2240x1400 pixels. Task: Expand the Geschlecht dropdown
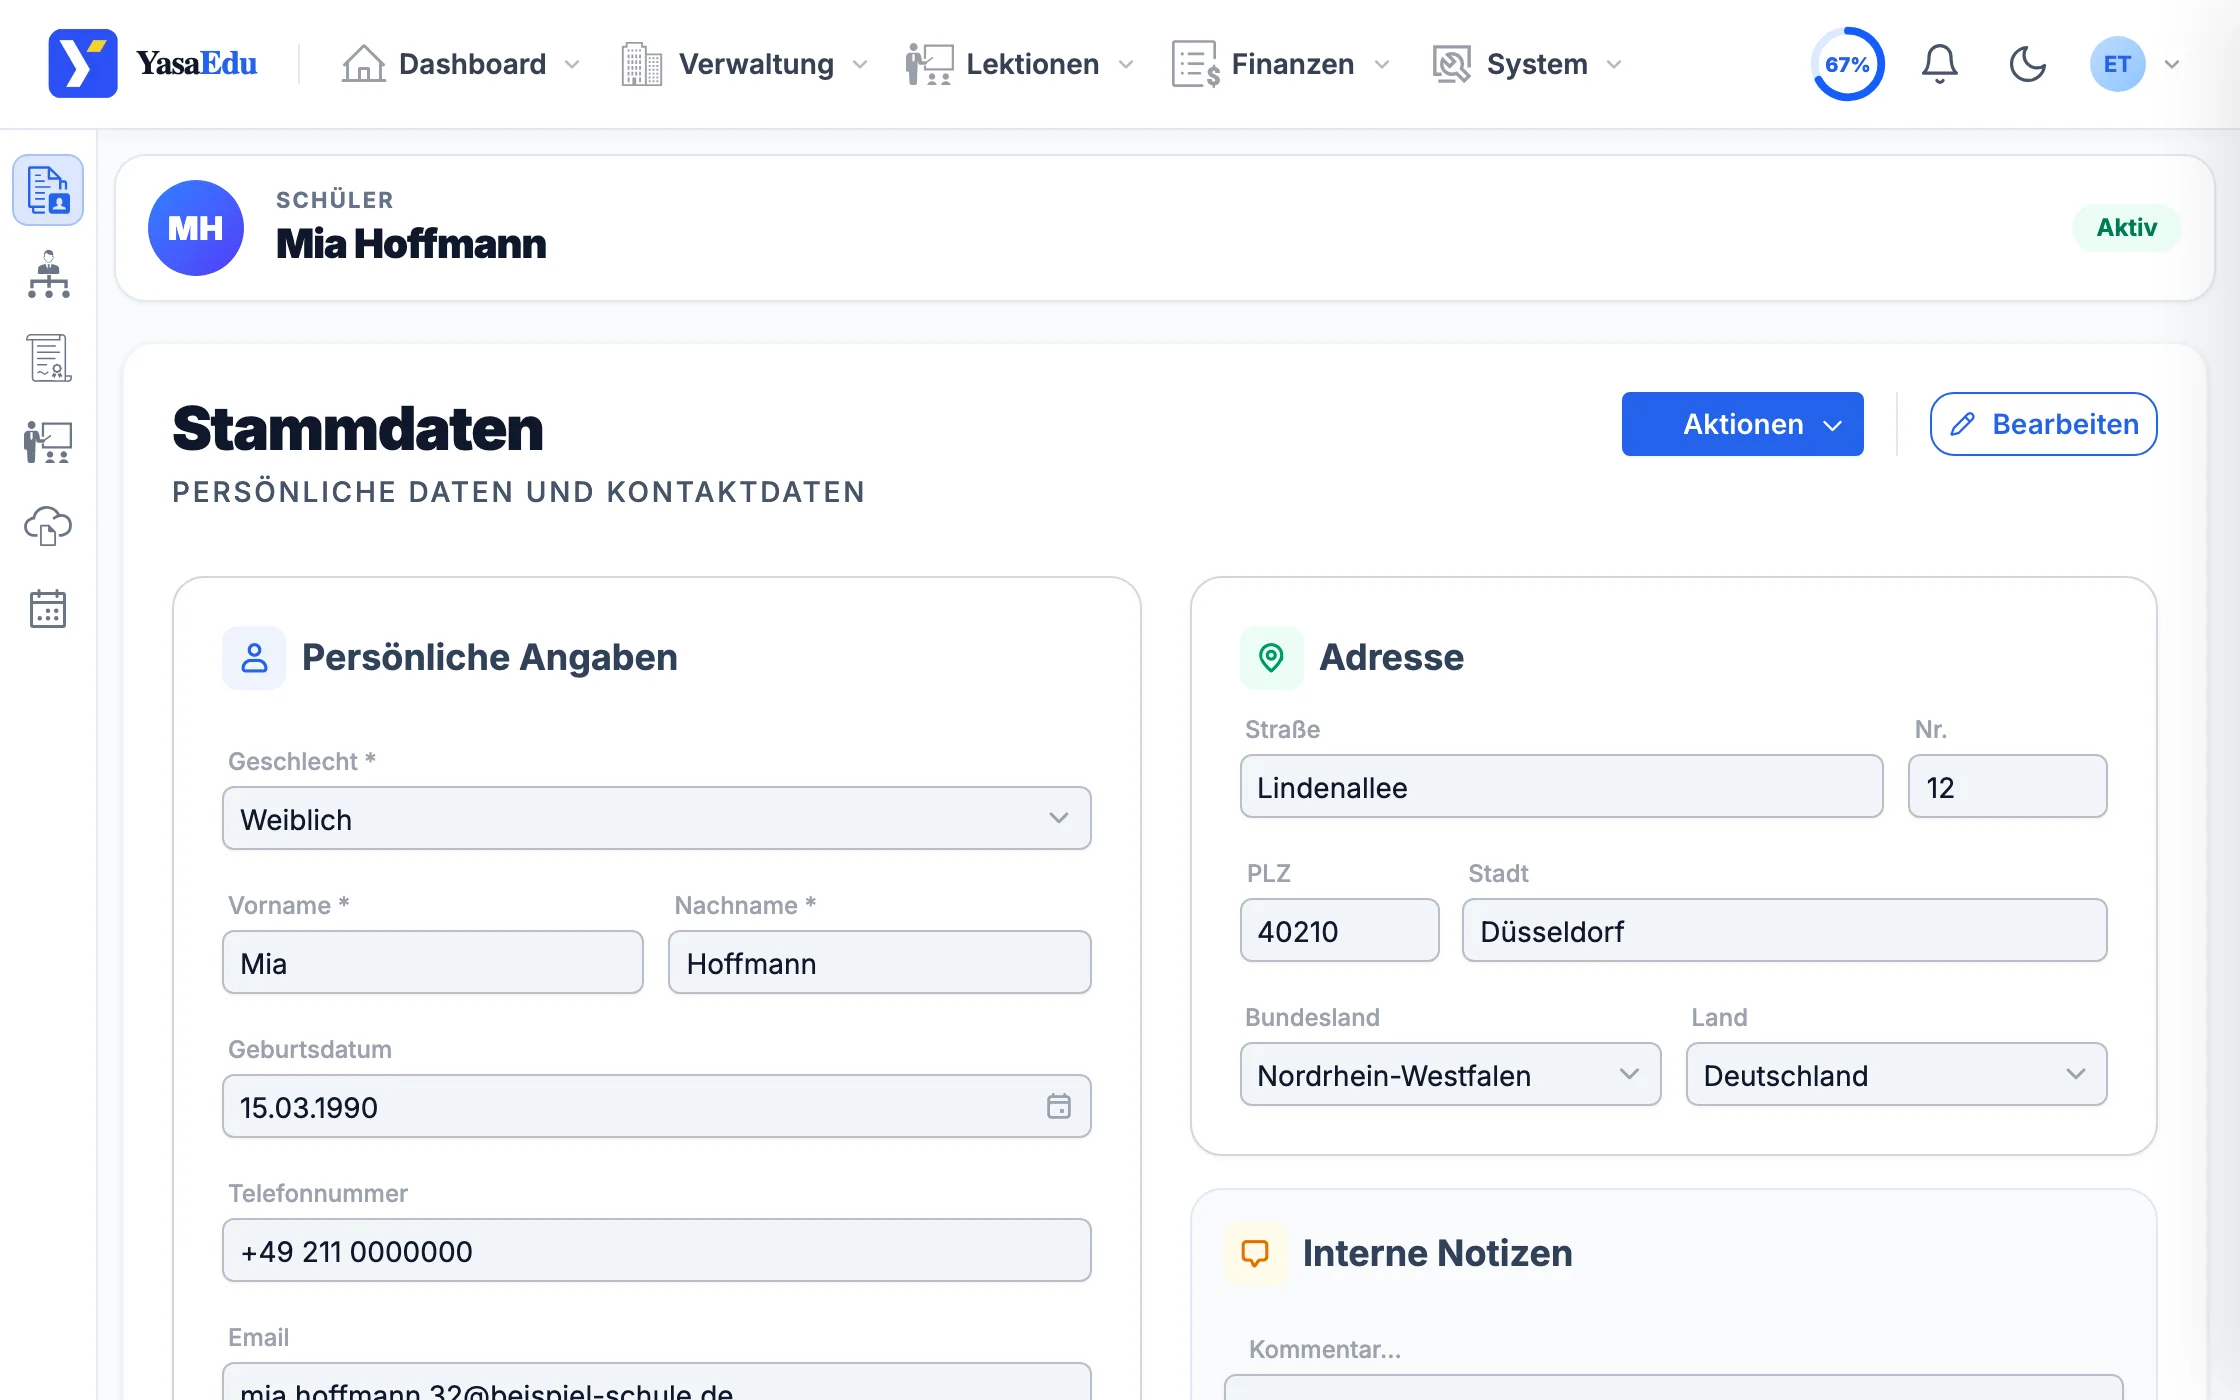[656, 819]
